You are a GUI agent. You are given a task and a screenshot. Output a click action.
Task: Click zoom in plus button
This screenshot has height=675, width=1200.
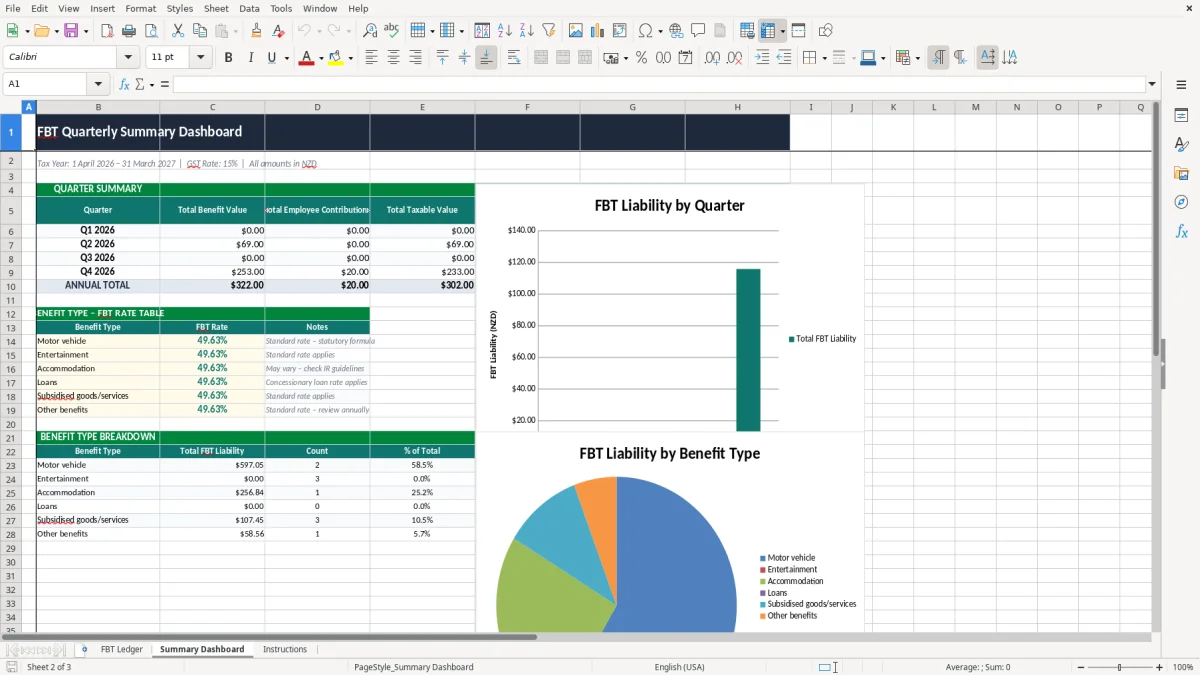tap(1160, 667)
